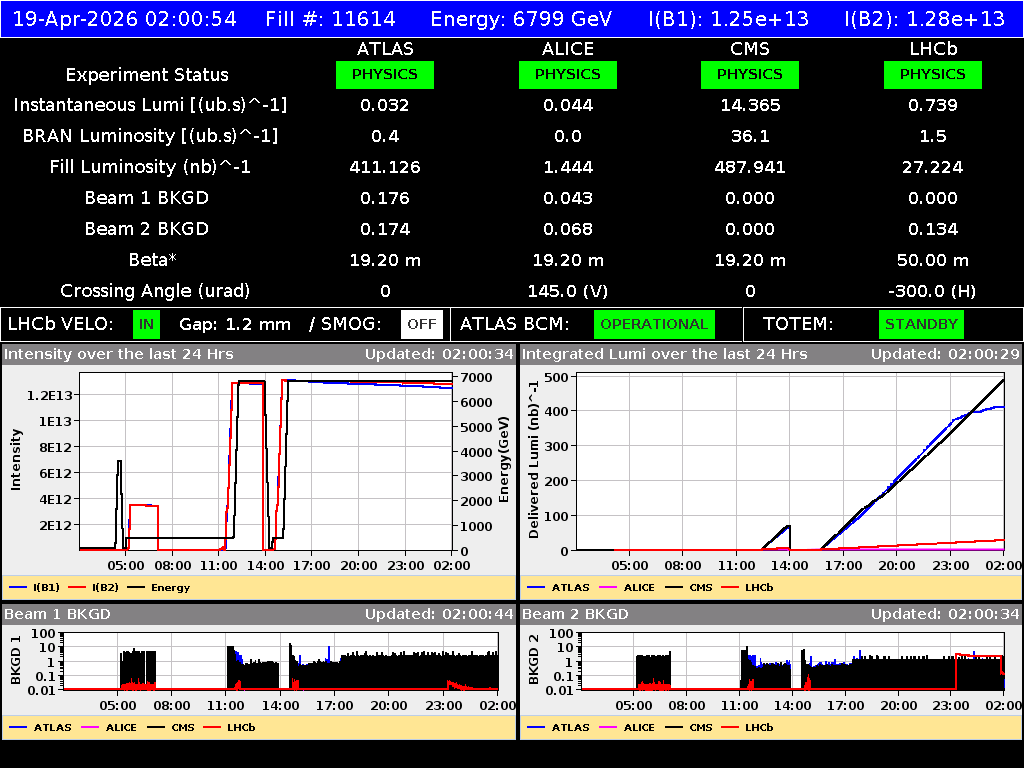Click LHCb legend entry in Beam 1 BKGD chart
The width and height of the screenshot is (1024, 768).
(229, 727)
